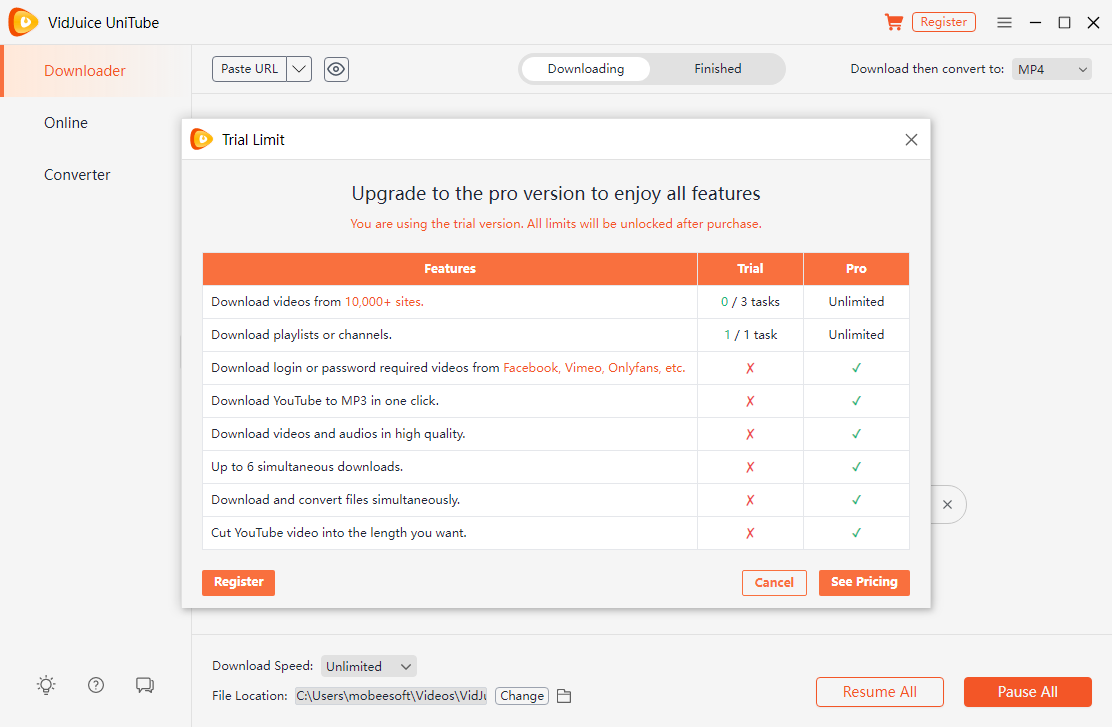Click Unlimited in the playlists row
The height and width of the screenshot is (727, 1112).
point(856,335)
